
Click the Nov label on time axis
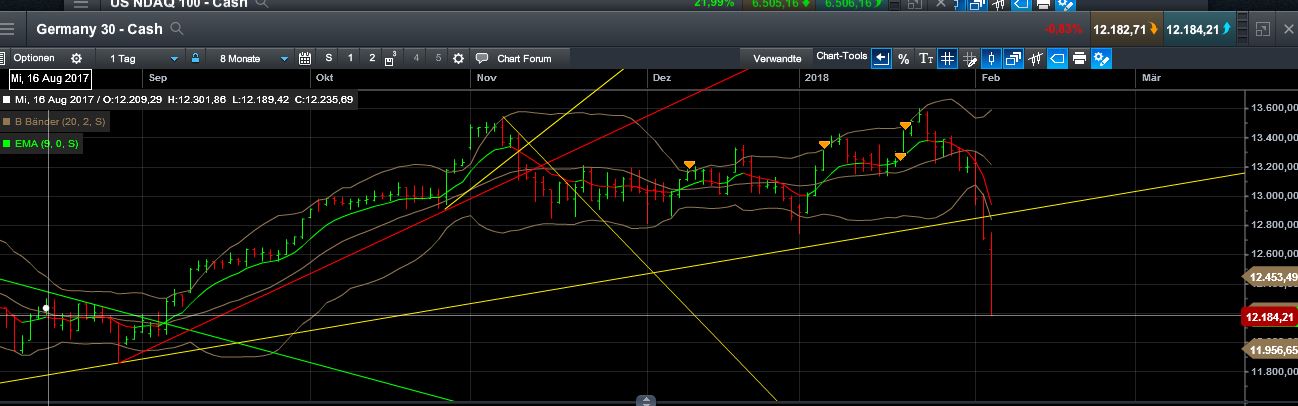click(487, 77)
